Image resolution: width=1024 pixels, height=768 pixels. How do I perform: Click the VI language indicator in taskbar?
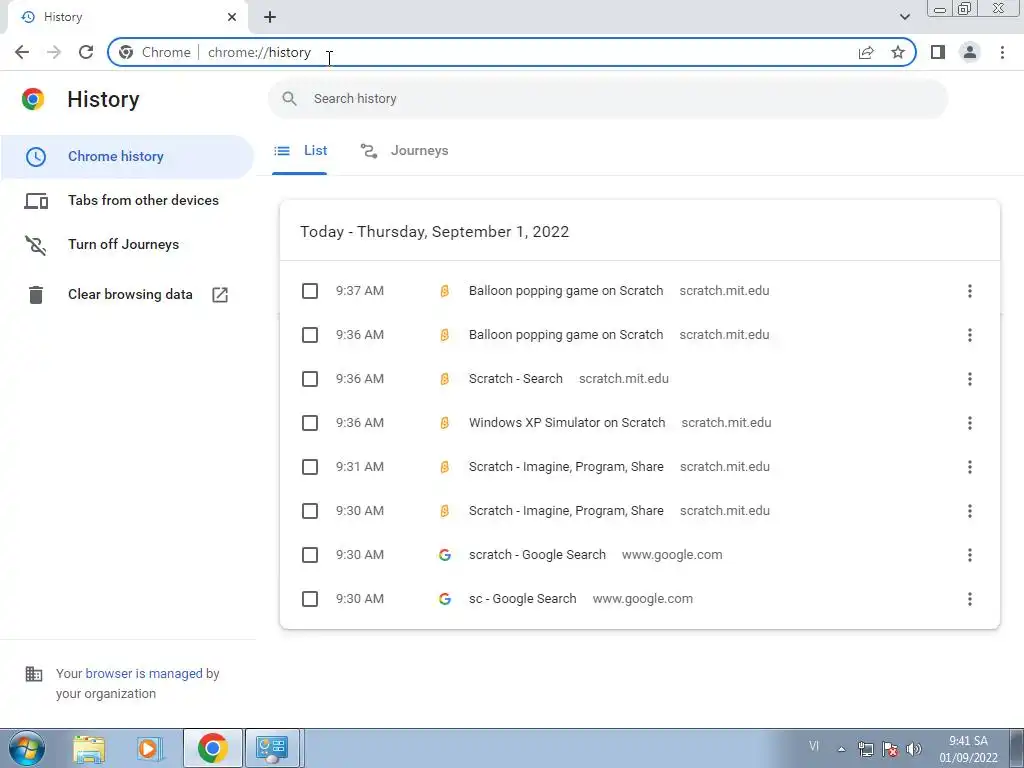(x=814, y=746)
